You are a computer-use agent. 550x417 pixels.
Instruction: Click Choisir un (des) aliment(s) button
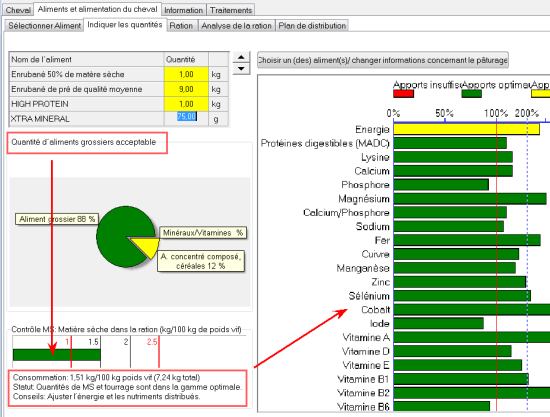tap(383, 60)
